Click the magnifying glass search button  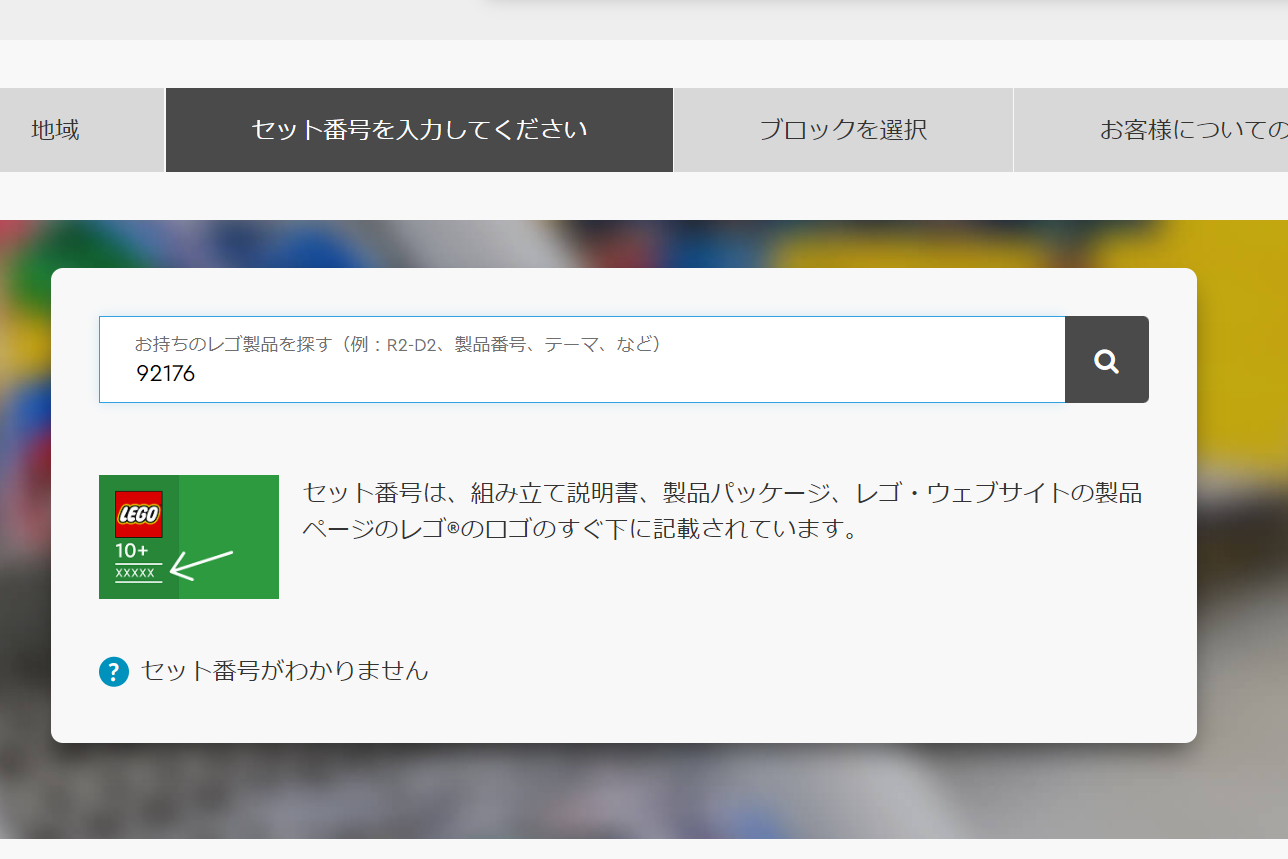coord(1106,360)
